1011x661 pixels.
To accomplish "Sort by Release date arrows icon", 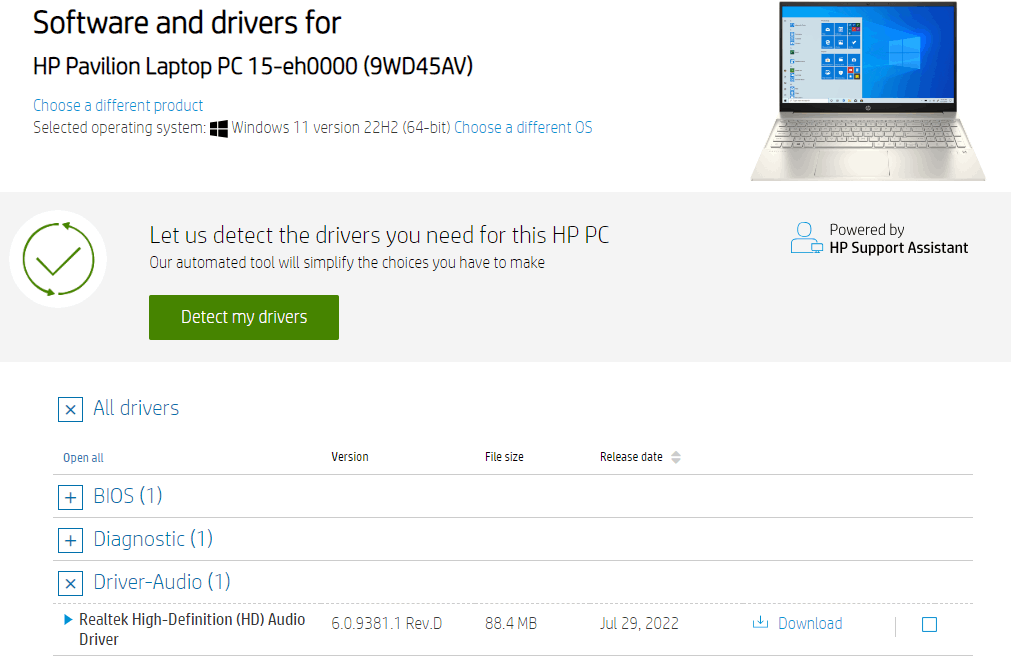I will coord(676,457).
